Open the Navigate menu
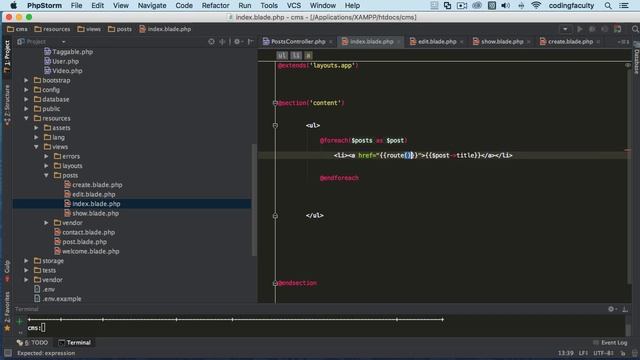 (152, 6)
